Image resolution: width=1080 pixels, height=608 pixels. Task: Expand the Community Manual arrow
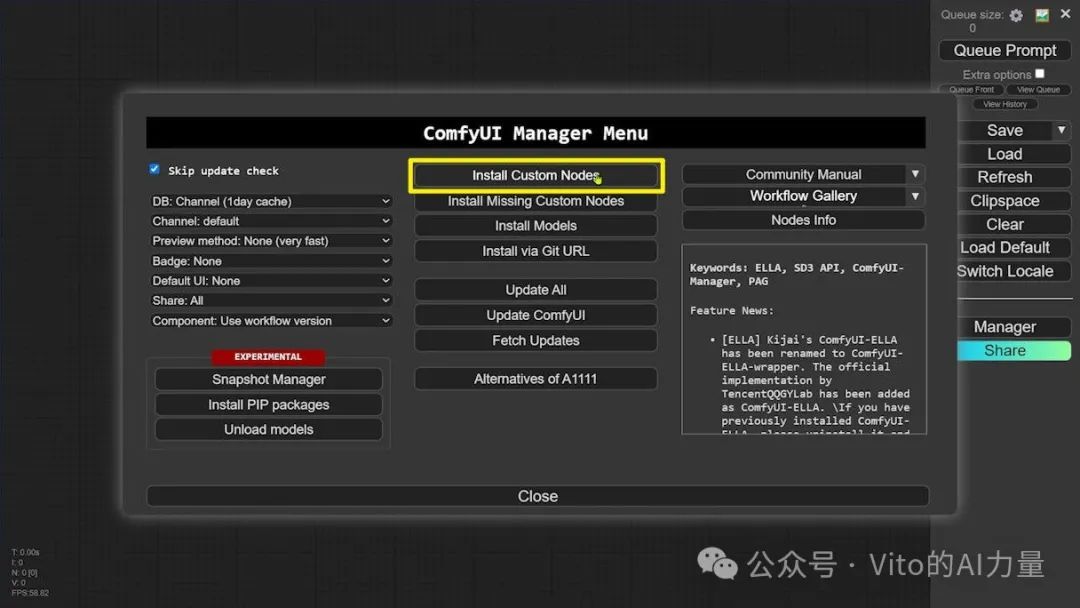click(915, 174)
